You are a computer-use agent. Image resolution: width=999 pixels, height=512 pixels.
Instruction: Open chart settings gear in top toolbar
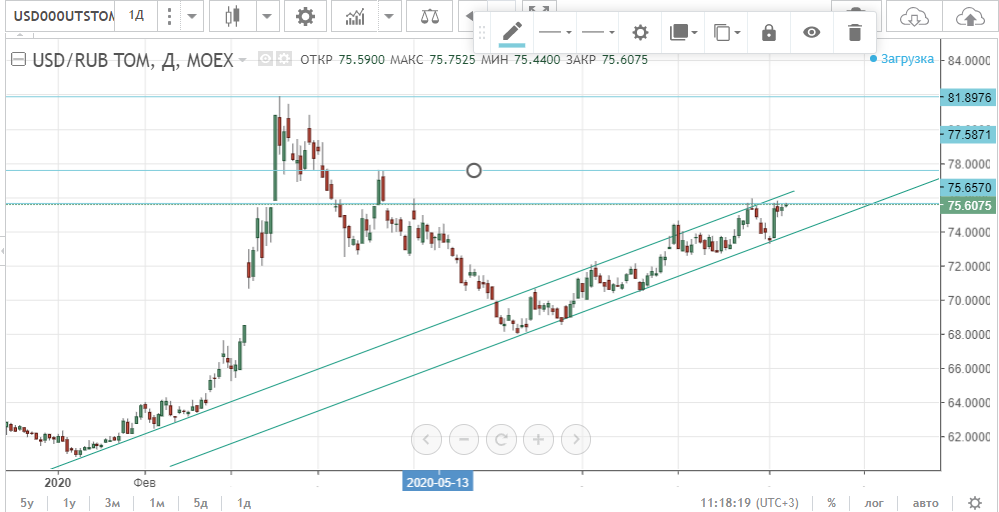tap(306, 17)
